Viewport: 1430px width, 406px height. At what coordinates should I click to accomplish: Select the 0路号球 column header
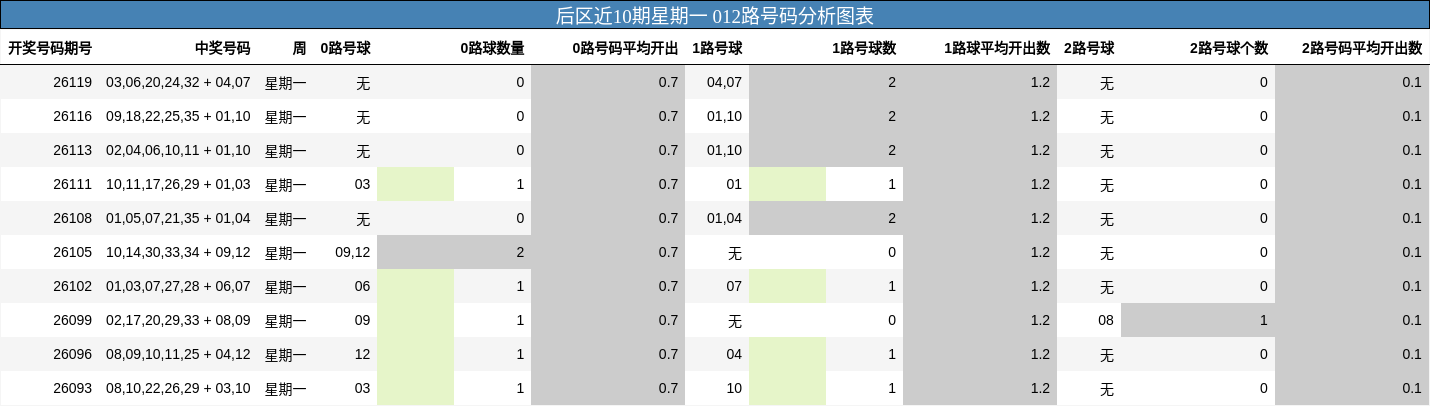pos(345,48)
